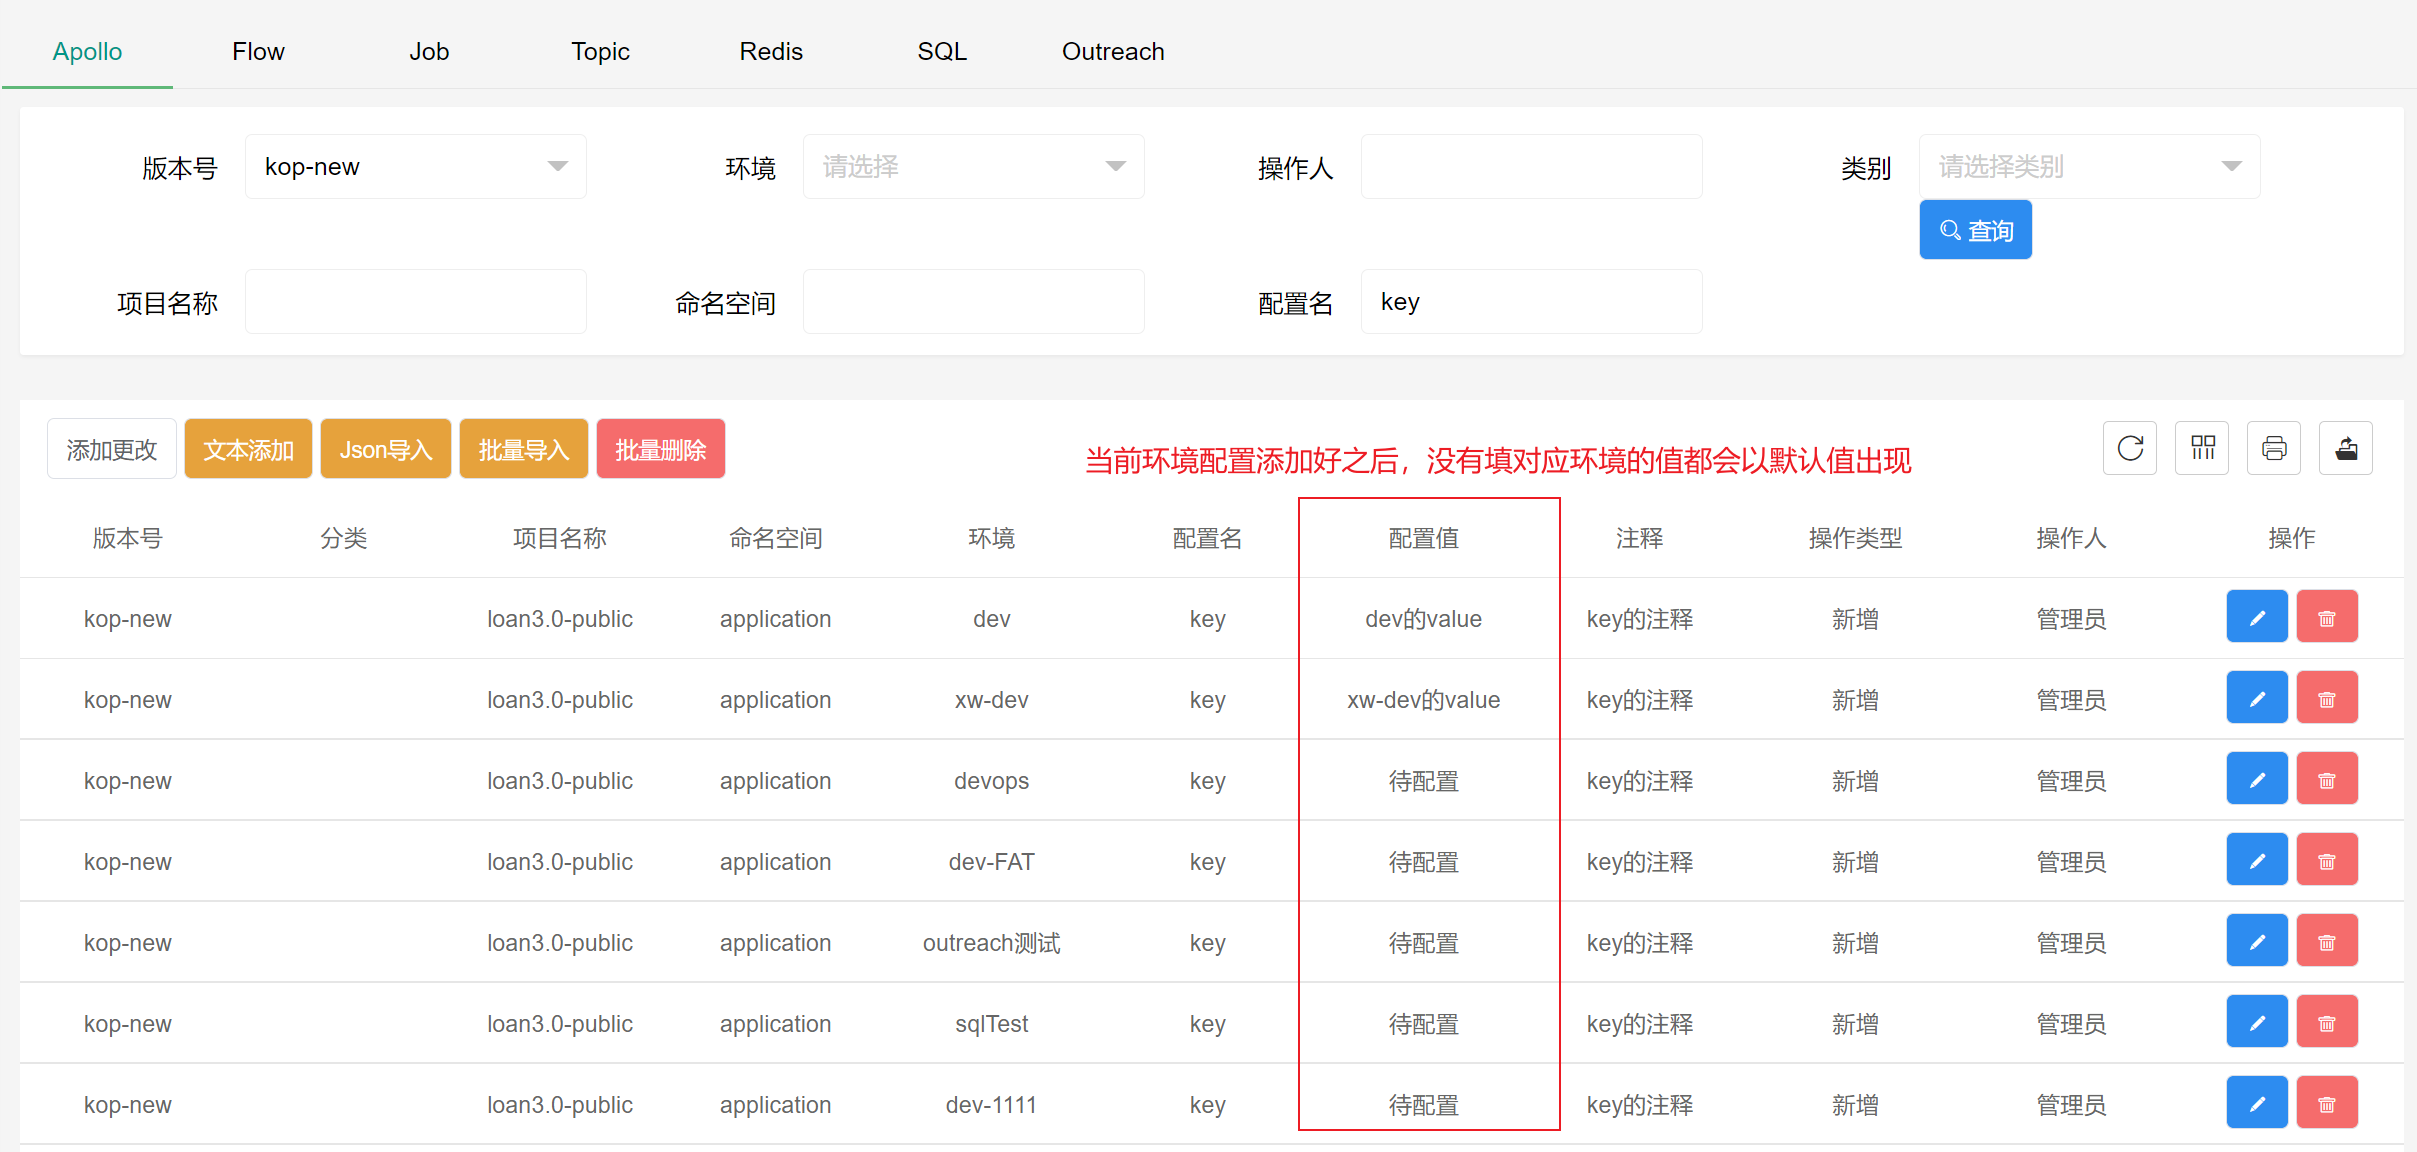
Task: Click the refresh table icon
Action: click(x=2130, y=448)
